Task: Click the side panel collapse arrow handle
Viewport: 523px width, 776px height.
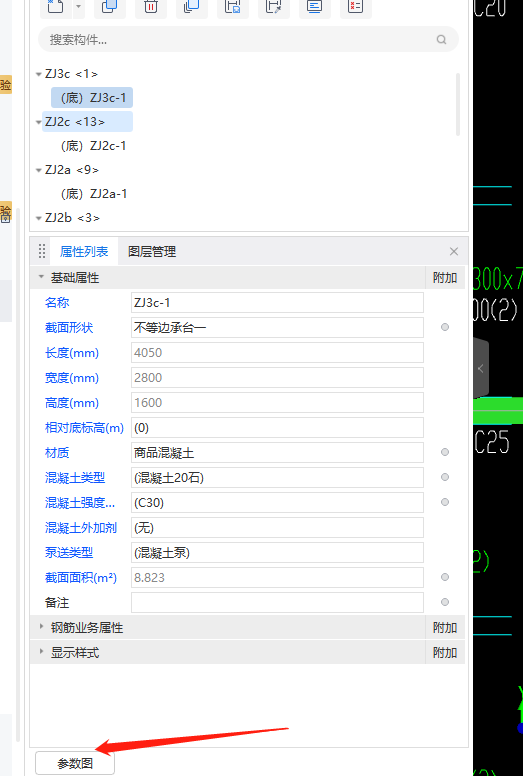Action: (x=481, y=369)
